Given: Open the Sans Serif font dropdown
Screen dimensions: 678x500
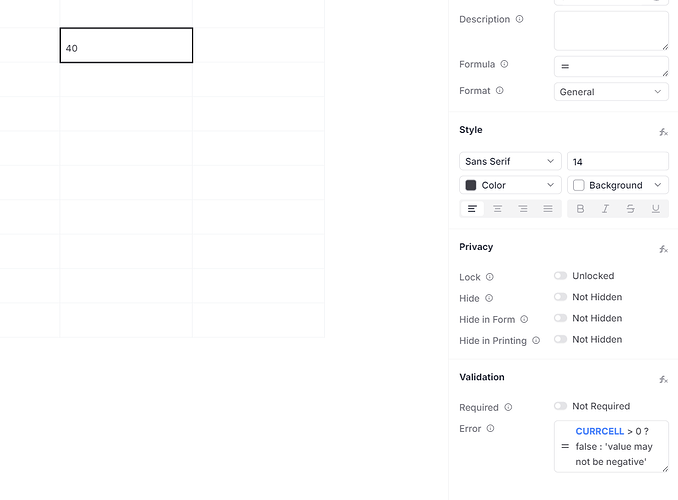Looking at the screenshot, I should point(510,161).
